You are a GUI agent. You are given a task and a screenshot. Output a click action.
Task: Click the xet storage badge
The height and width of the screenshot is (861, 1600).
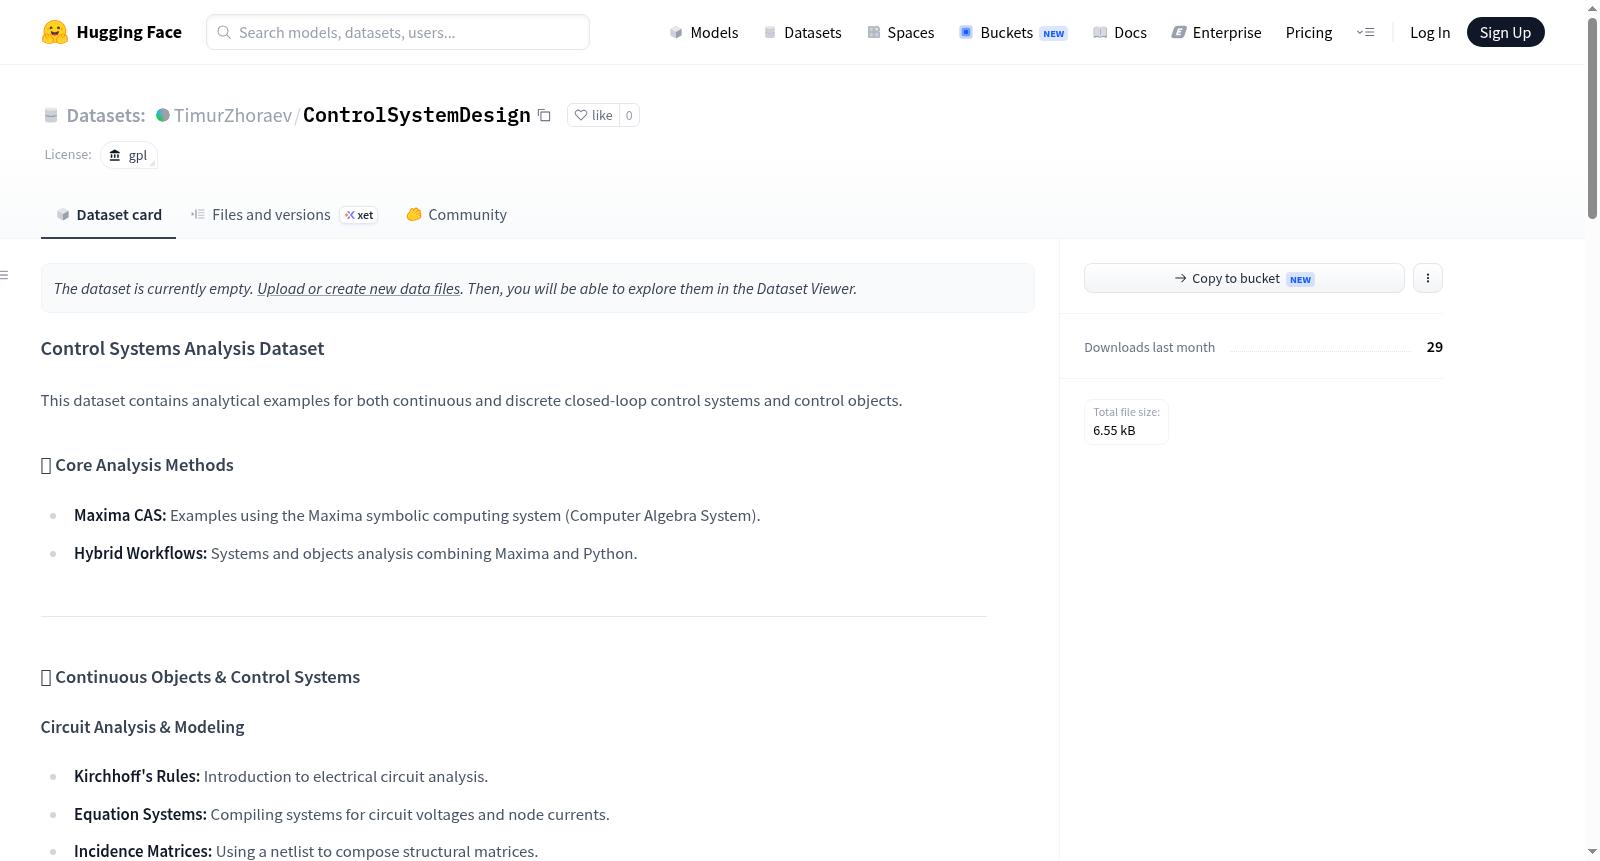coord(359,215)
